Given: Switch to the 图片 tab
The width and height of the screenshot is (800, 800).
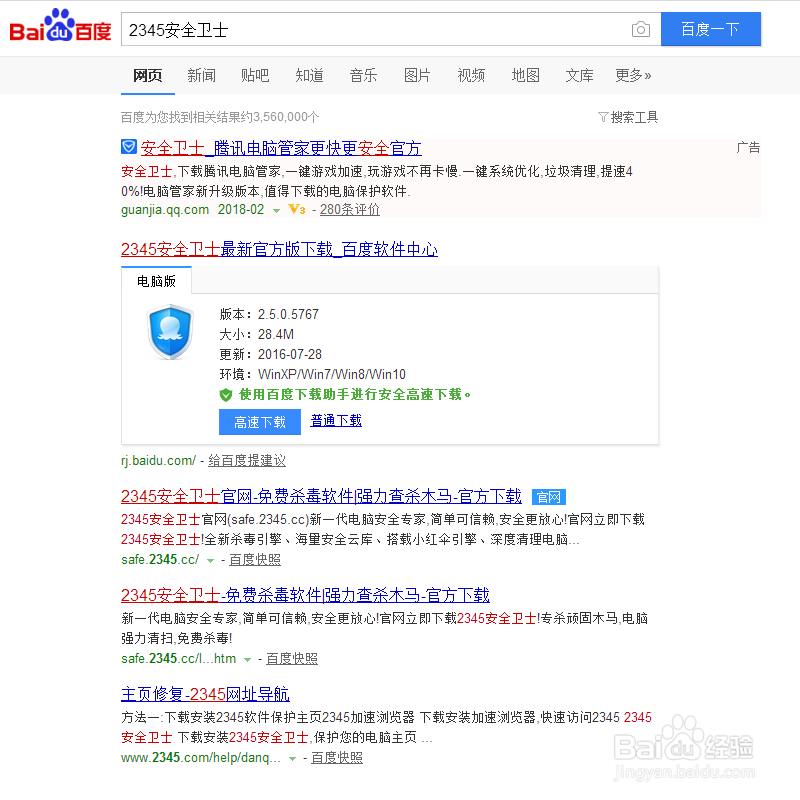Looking at the screenshot, I should tap(417, 76).
